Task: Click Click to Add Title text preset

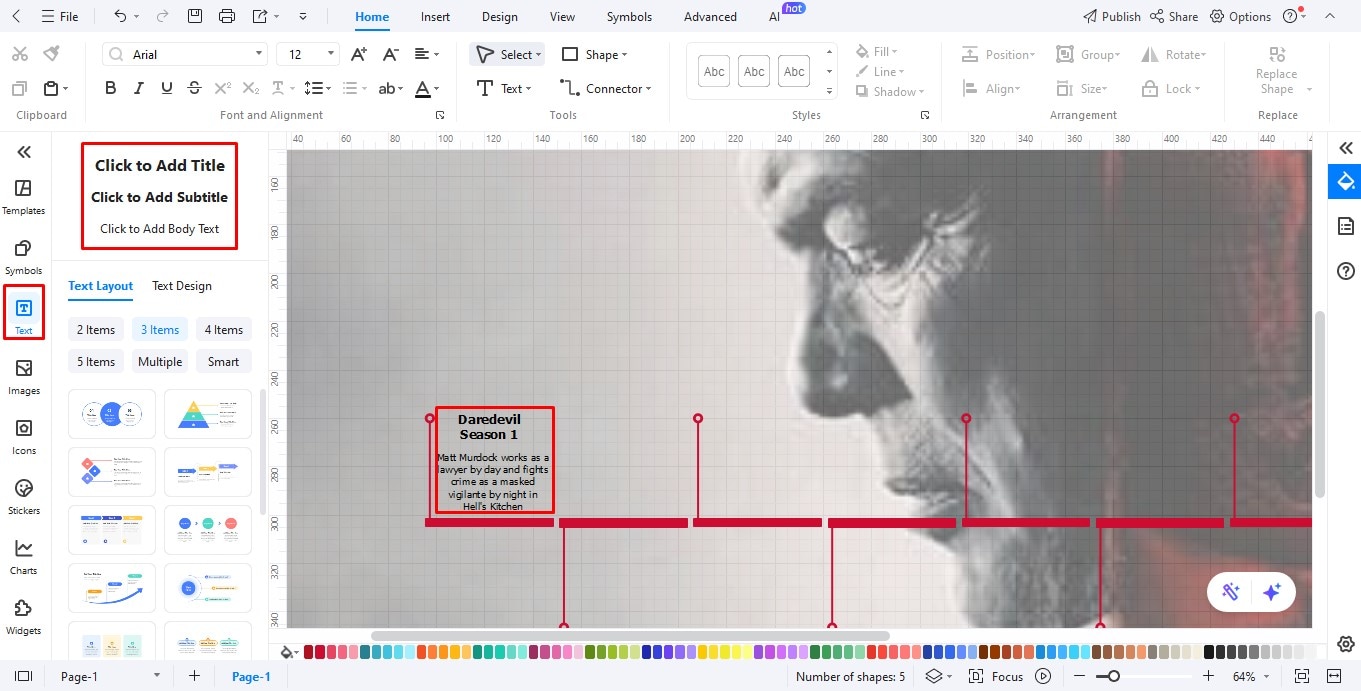Action: (x=160, y=165)
